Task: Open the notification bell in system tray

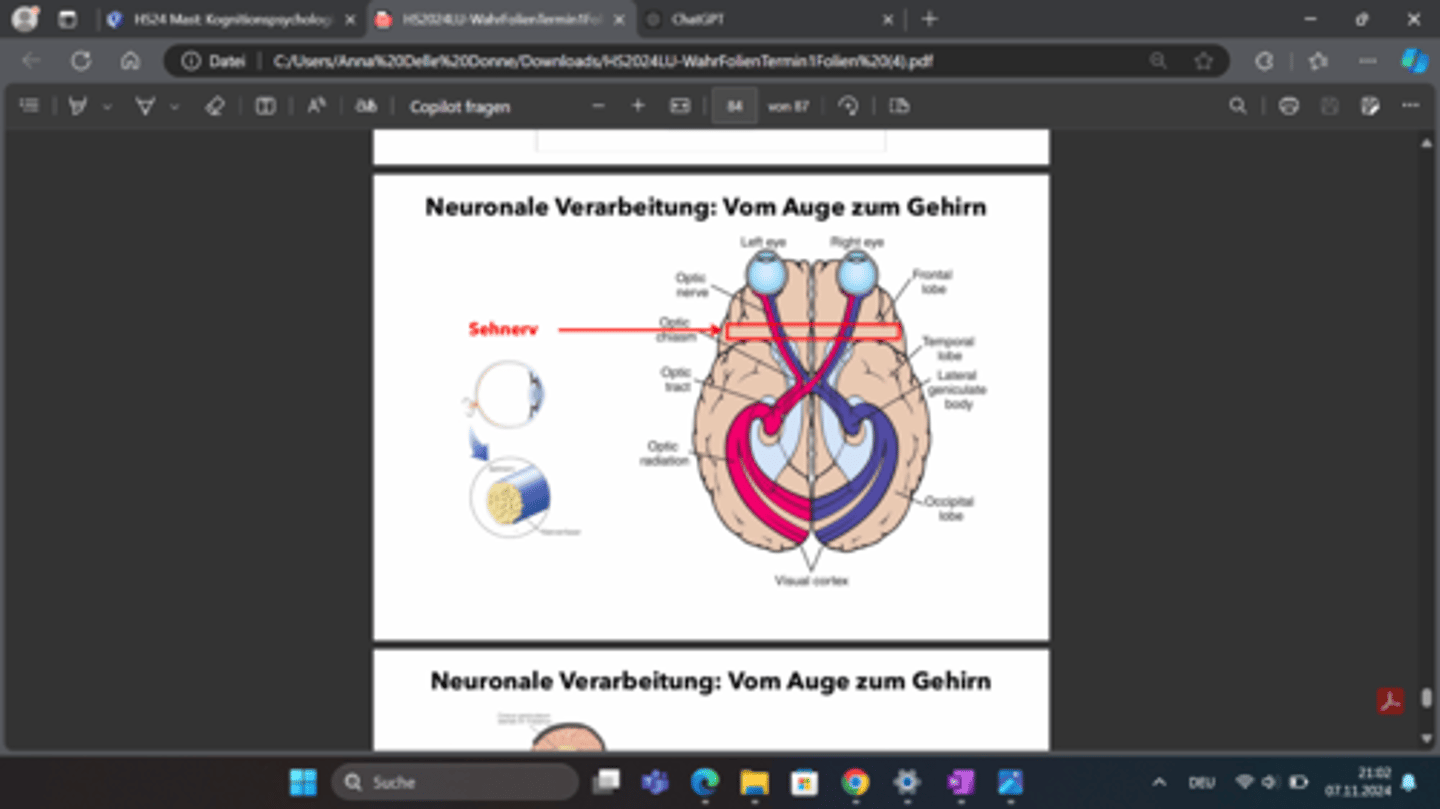Action: click(1409, 782)
